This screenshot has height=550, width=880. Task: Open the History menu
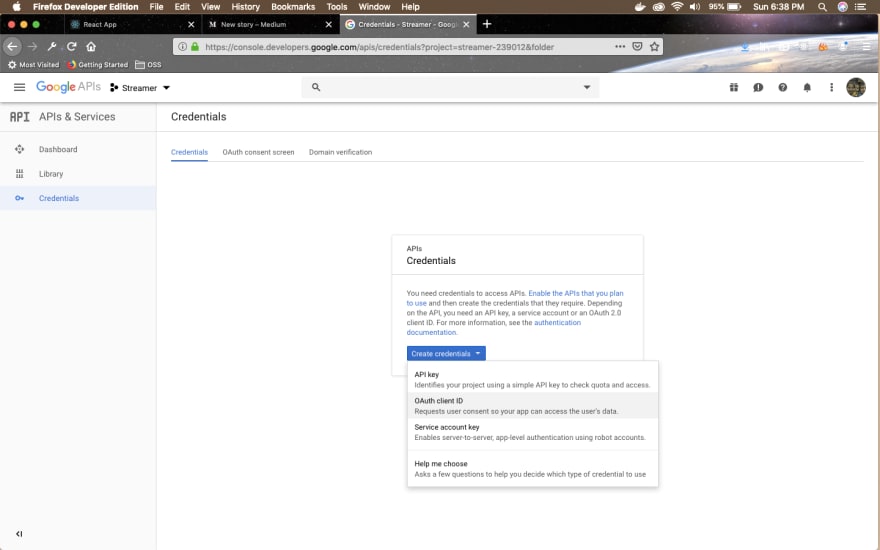tap(245, 7)
